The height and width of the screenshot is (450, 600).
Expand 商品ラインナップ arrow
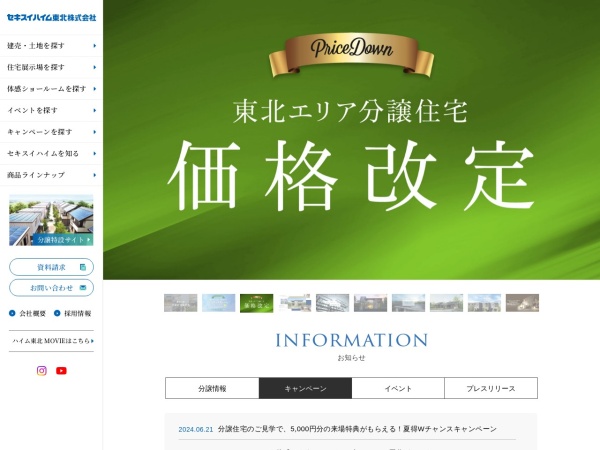(x=95, y=175)
